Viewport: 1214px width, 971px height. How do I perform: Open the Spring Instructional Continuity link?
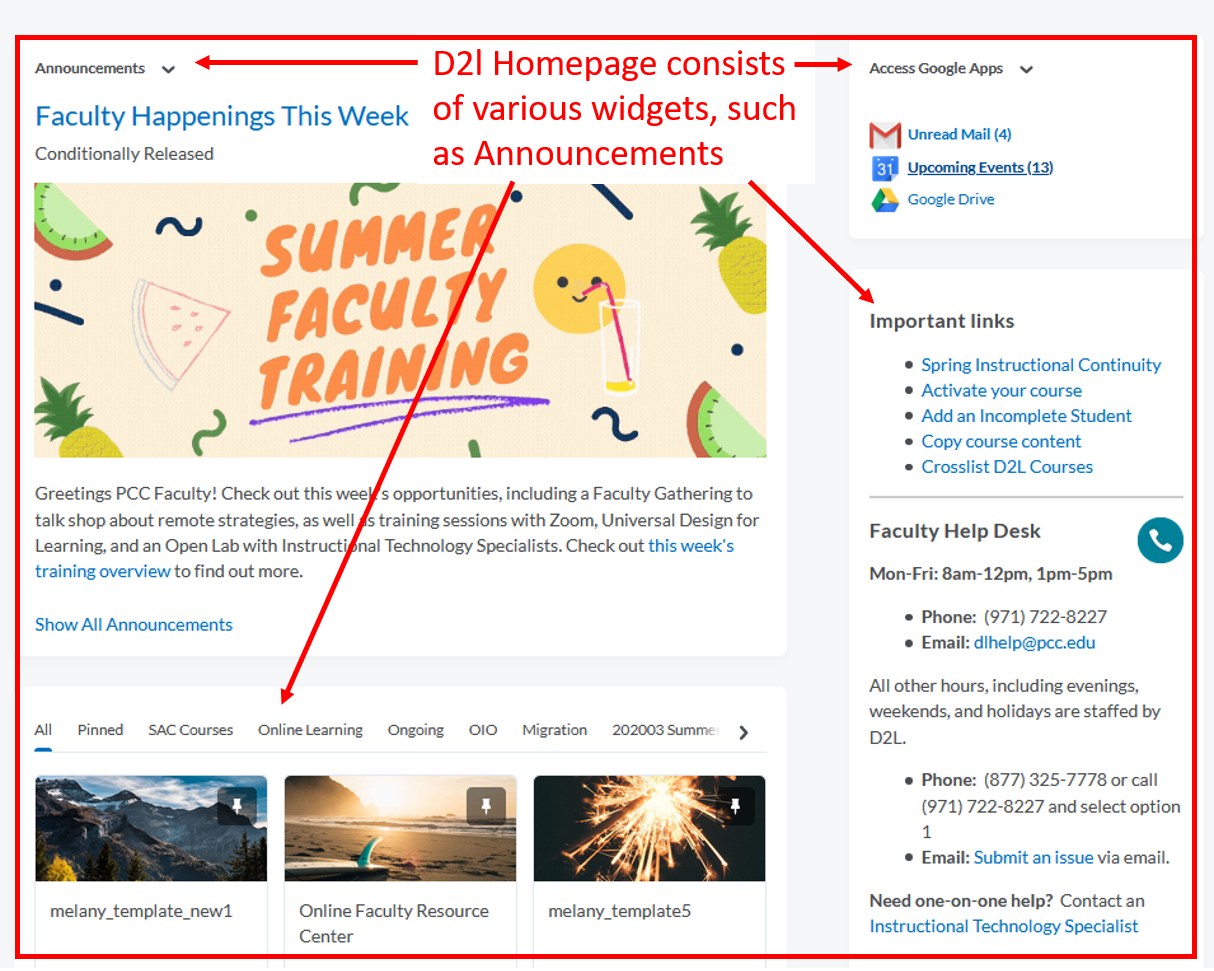click(1041, 365)
